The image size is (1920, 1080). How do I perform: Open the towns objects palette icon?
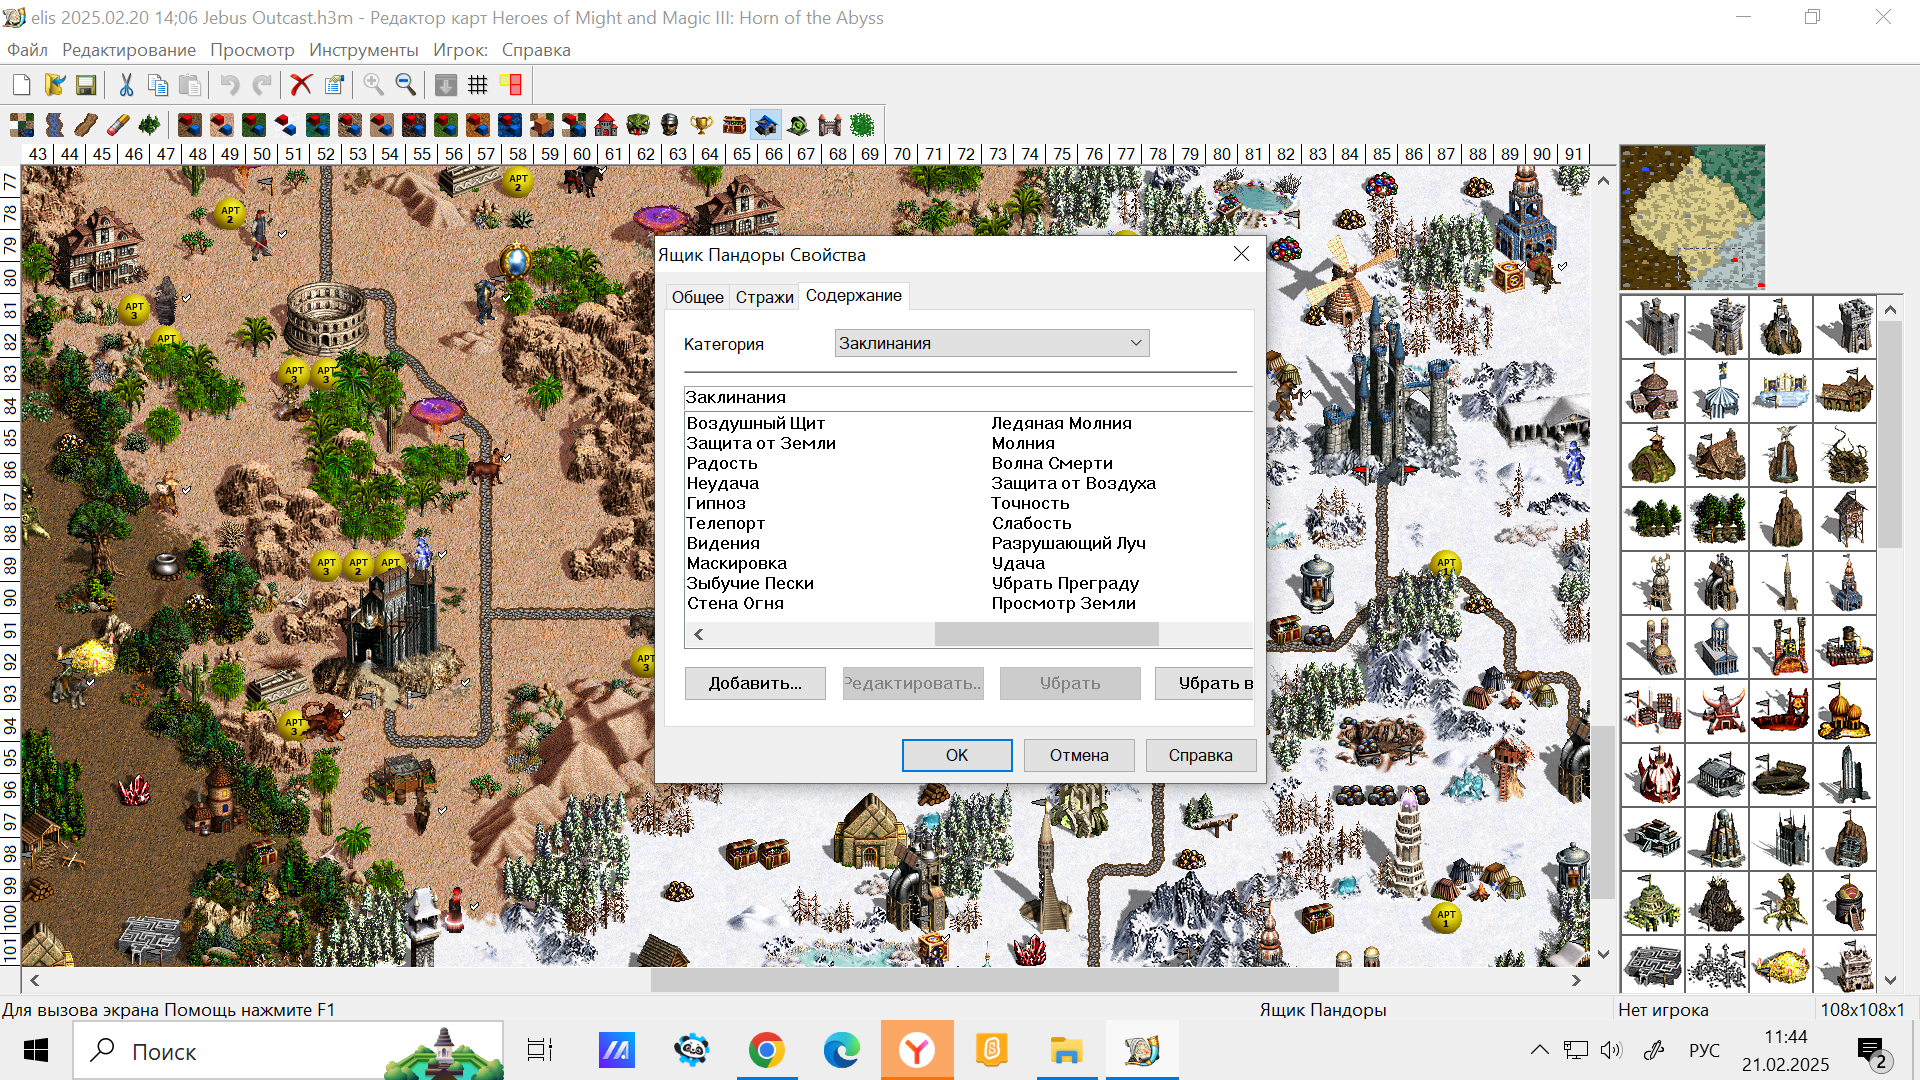tap(606, 125)
